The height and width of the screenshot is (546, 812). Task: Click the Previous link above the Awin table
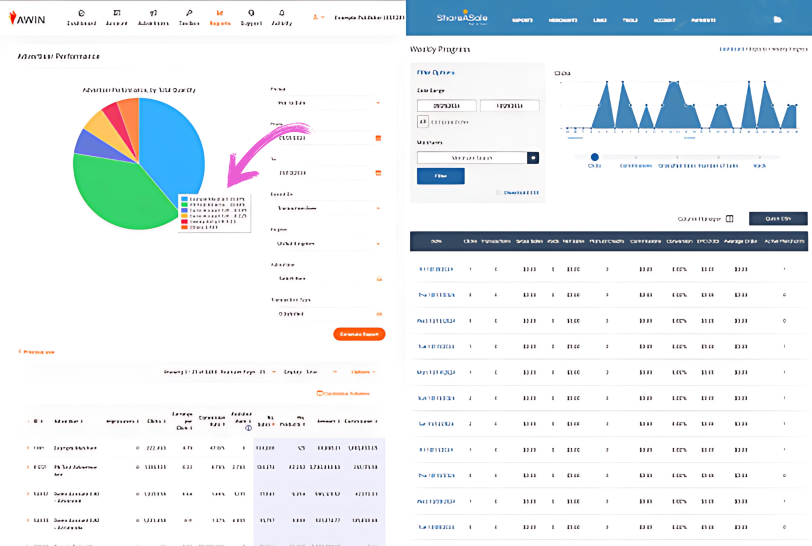coord(37,352)
